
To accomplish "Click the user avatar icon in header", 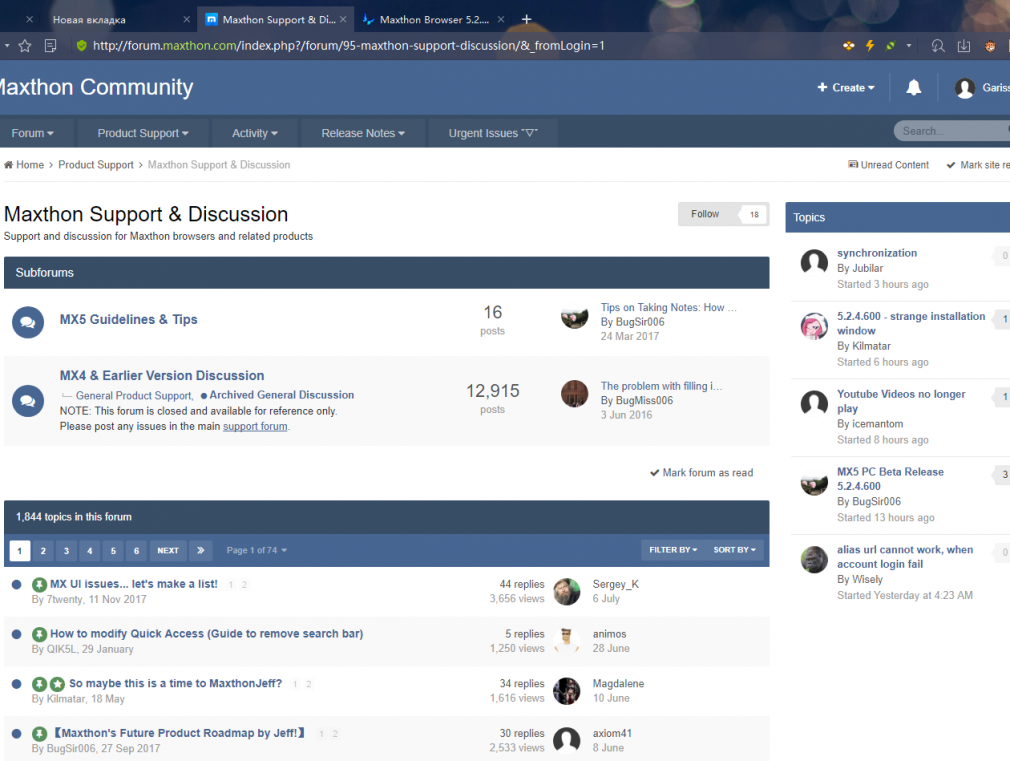I will (x=965, y=88).
